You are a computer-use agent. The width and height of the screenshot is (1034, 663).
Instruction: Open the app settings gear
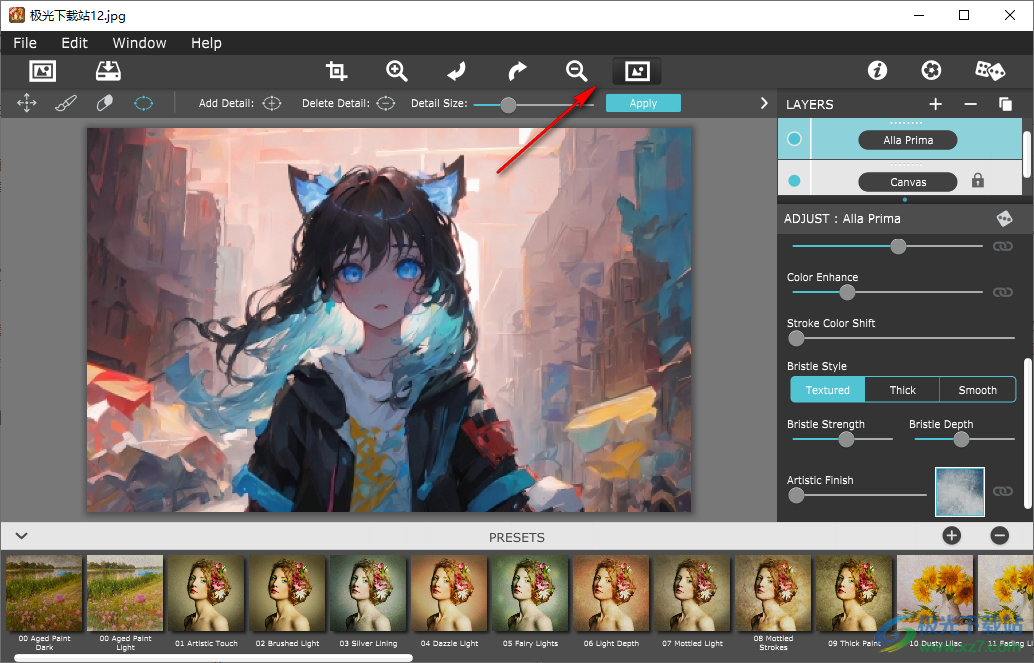point(931,70)
